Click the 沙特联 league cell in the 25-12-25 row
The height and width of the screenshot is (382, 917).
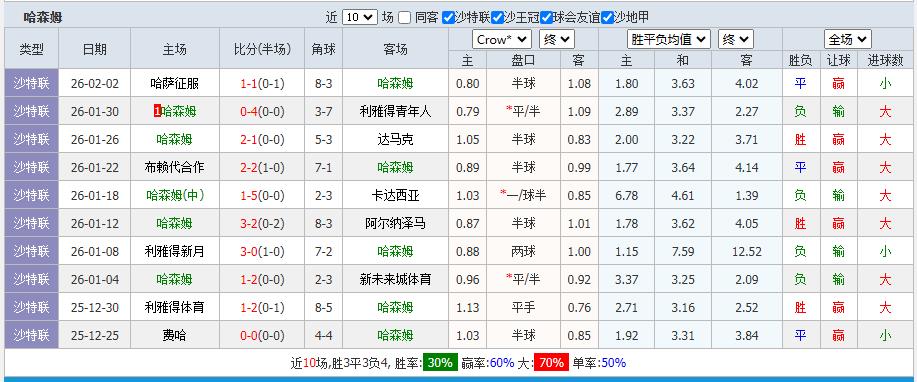[32, 335]
